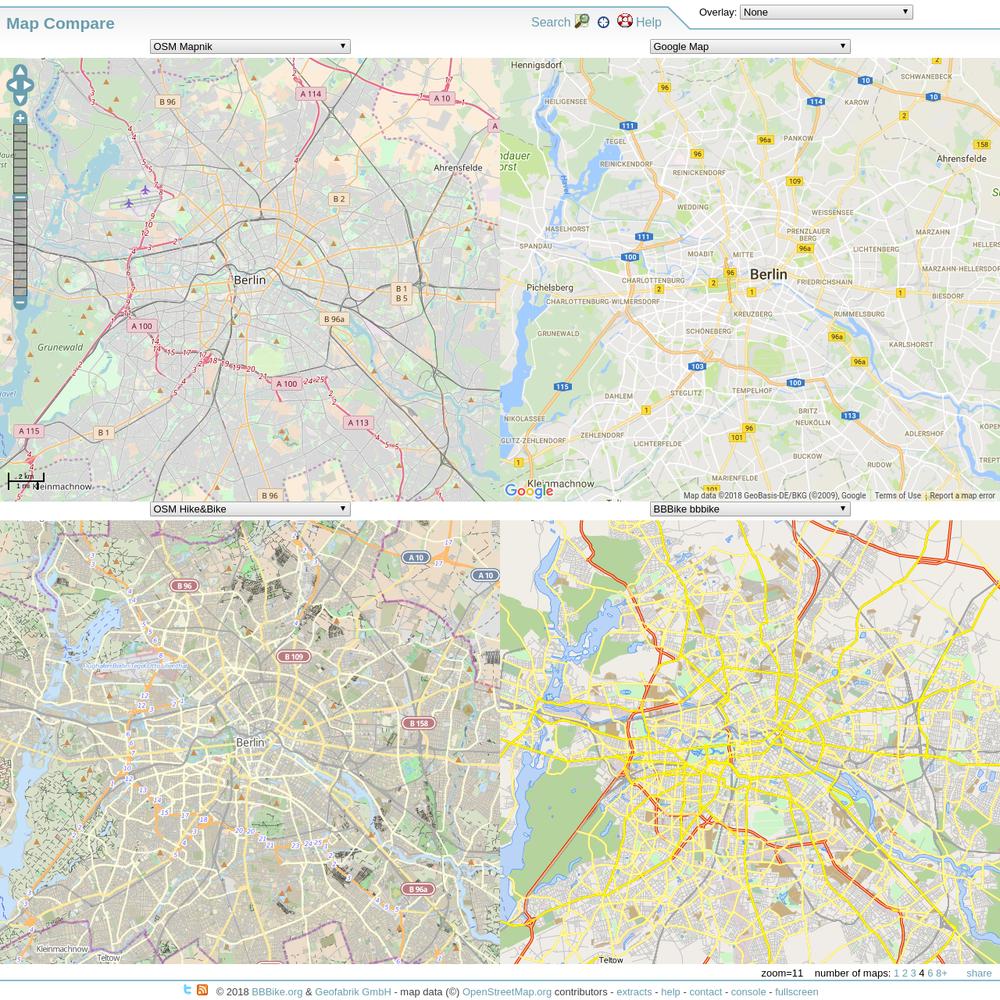Click Pichelsberg label on Google Map
The height and width of the screenshot is (1000, 1000).
click(x=550, y=288)
